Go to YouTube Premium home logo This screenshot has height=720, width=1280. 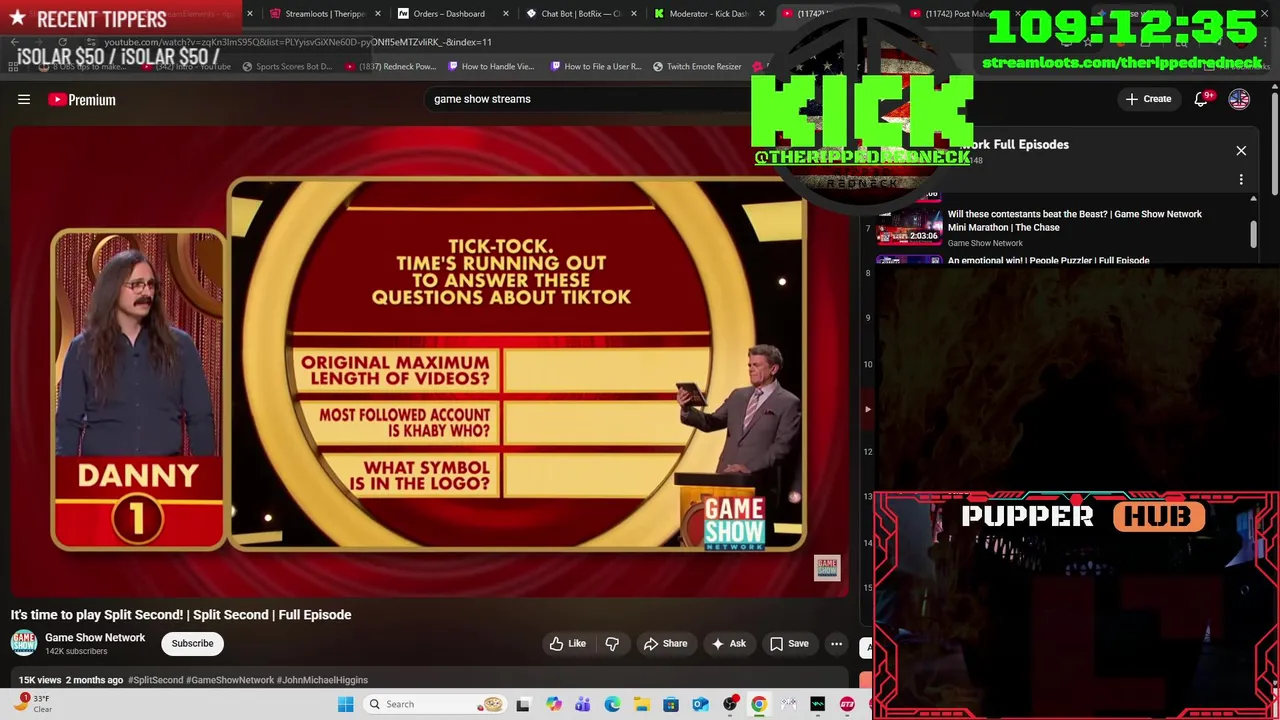(x=82, y=99)
